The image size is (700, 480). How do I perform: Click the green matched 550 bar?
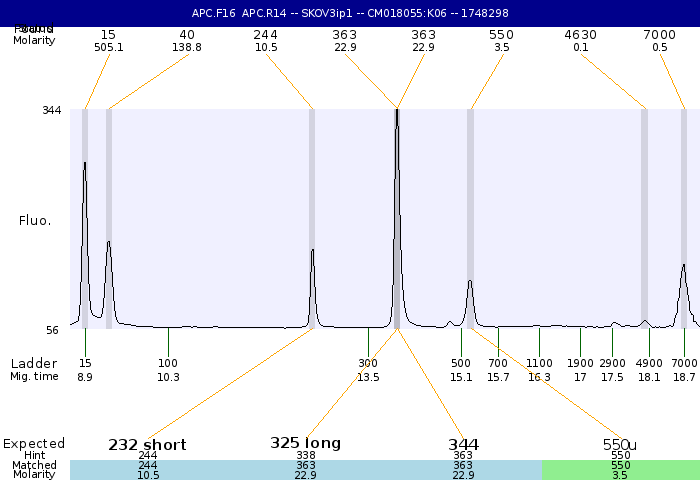pos(620,466)
